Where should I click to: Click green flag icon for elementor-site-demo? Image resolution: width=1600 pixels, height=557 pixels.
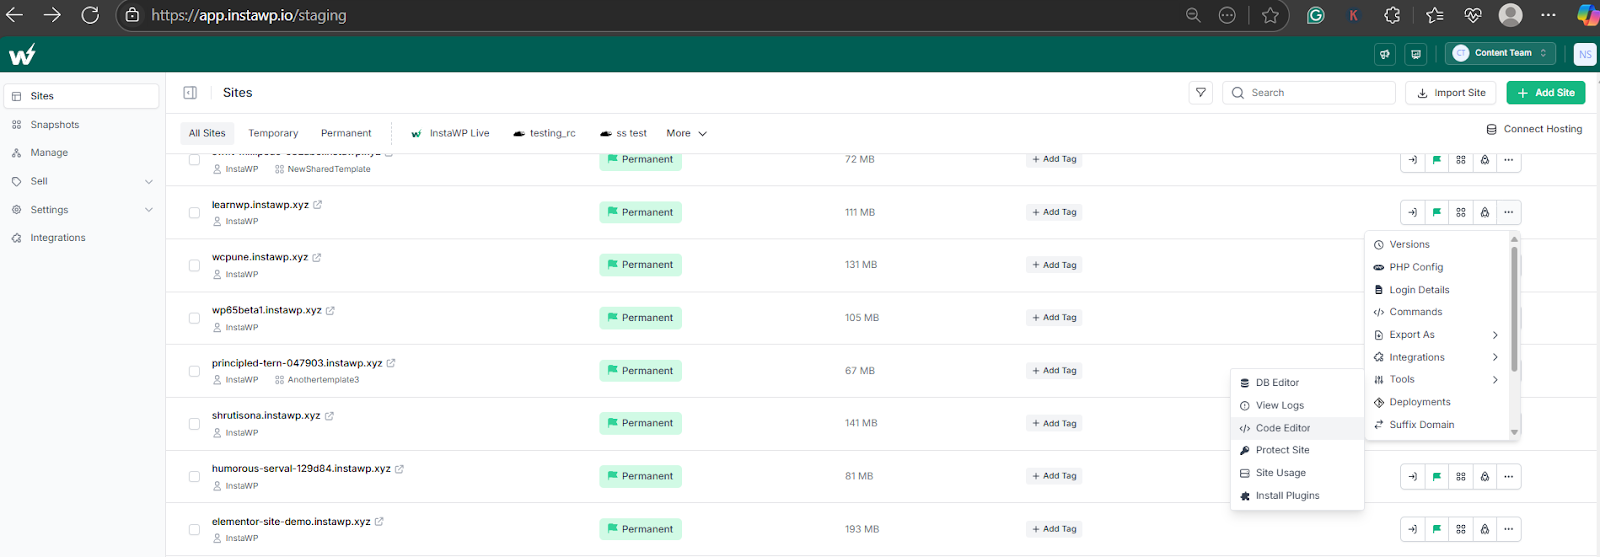click(x=1436, y=529)
